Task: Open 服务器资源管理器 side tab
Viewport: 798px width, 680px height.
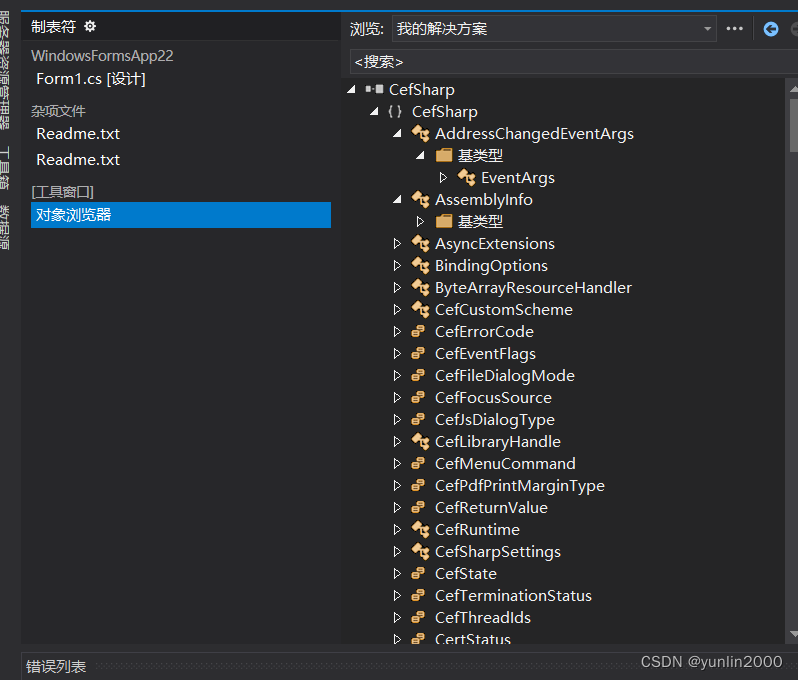Action: (5, 70)
